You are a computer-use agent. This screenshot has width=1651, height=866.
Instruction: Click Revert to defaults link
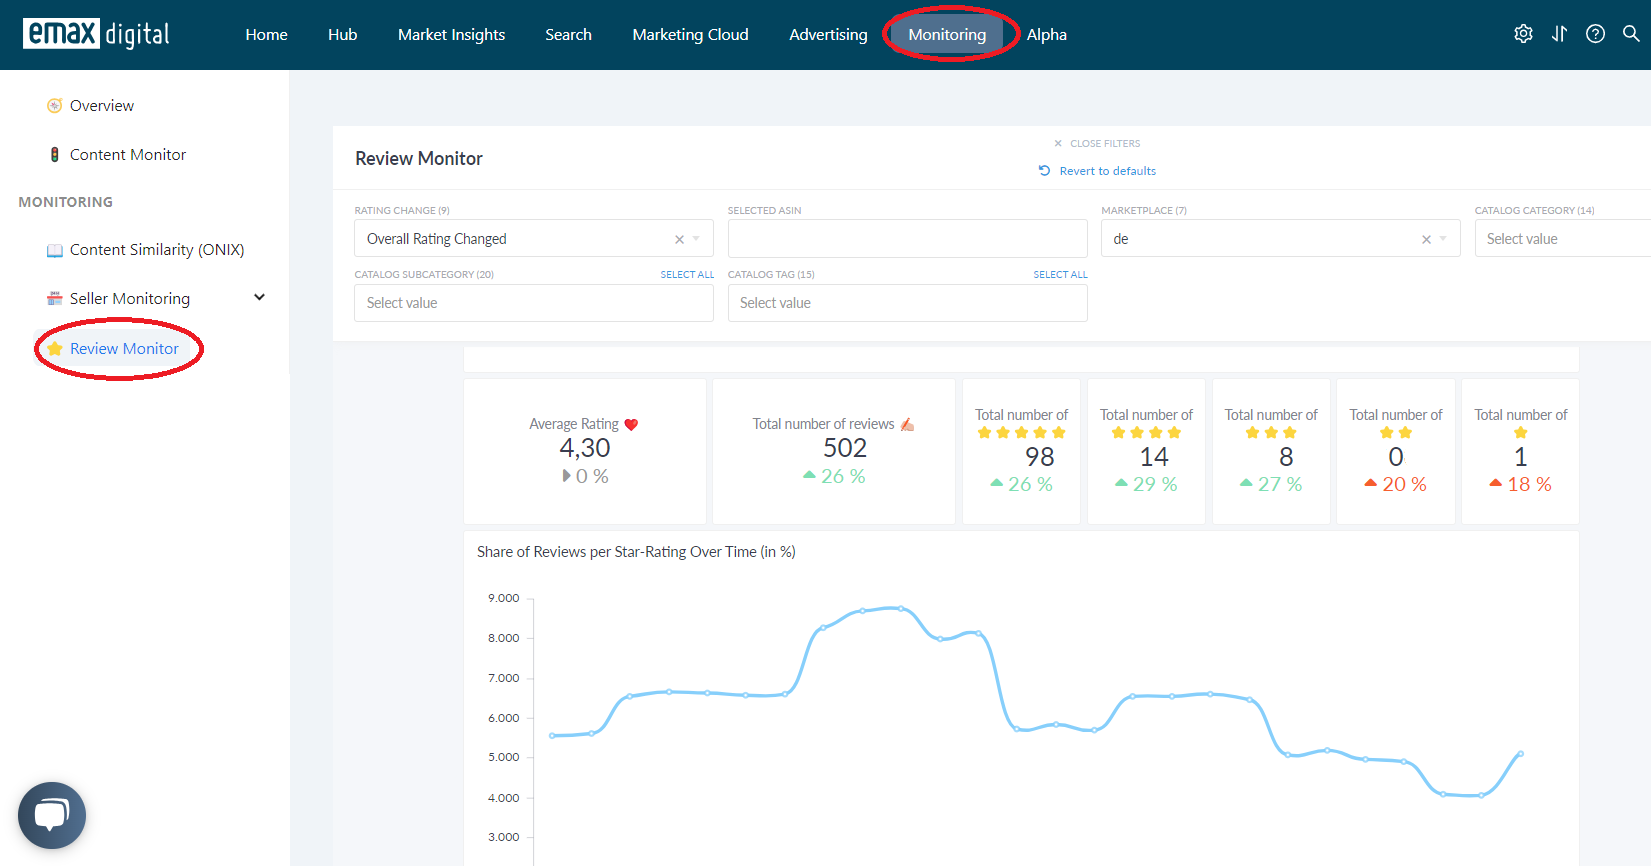point(1107,171)
